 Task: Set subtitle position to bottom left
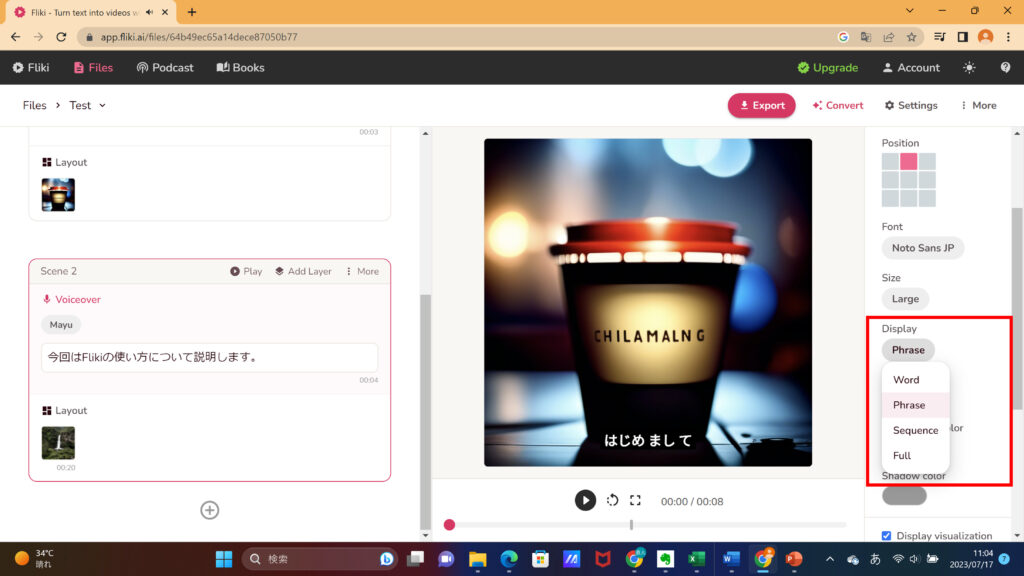click(x=890, y=198)
